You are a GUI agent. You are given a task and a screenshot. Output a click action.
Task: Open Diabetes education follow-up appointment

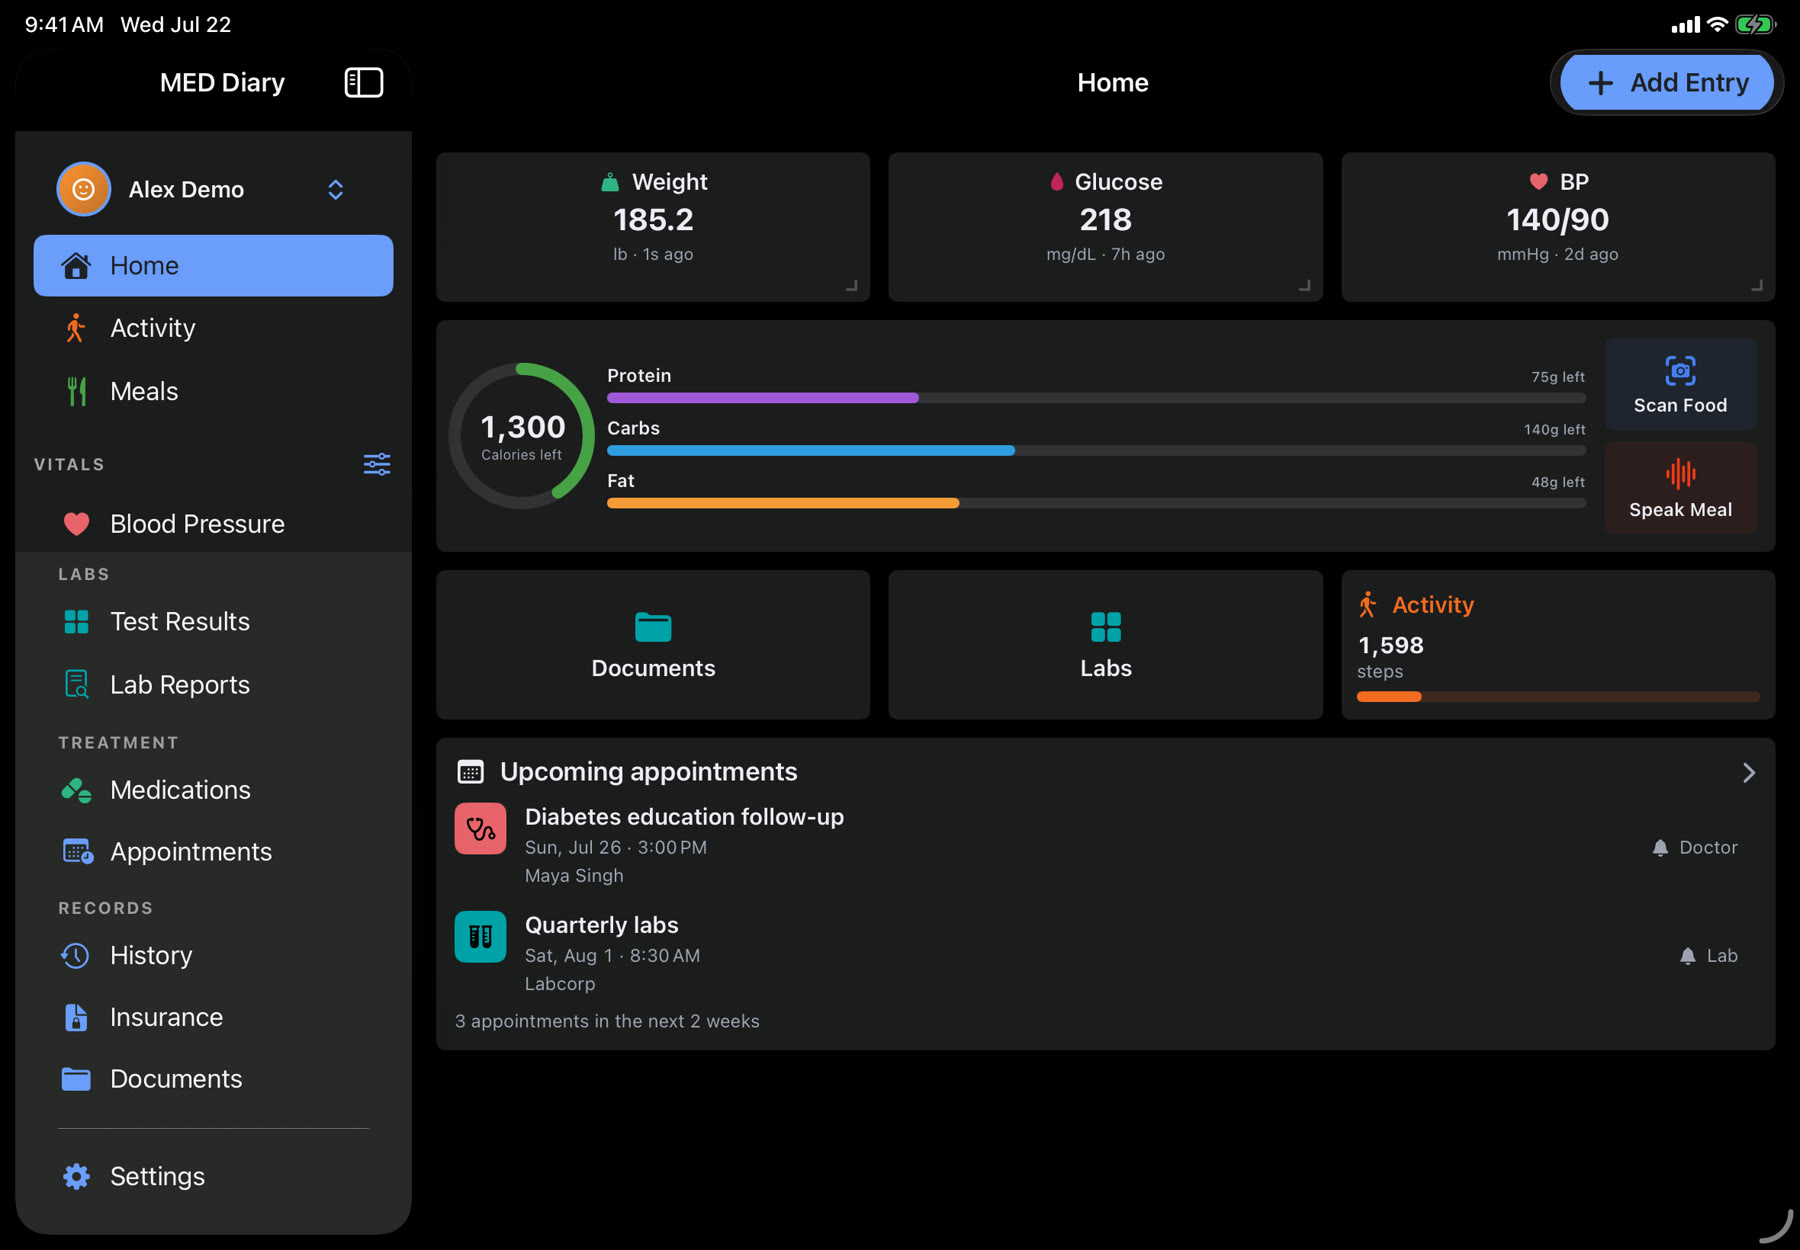pyautogui.click(x=1105, y=846)
